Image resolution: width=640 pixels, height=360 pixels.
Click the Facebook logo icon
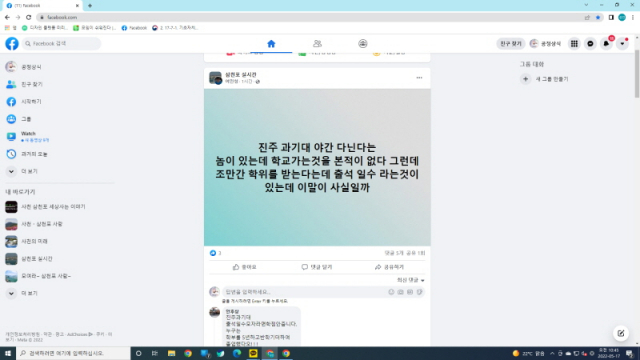(12, 44)
